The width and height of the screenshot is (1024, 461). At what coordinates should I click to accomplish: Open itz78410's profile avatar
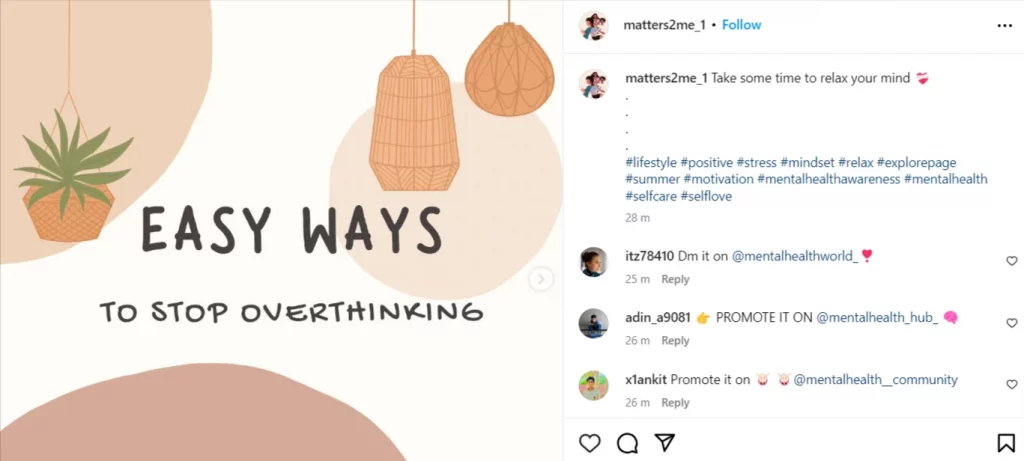[x=594, y=262]
